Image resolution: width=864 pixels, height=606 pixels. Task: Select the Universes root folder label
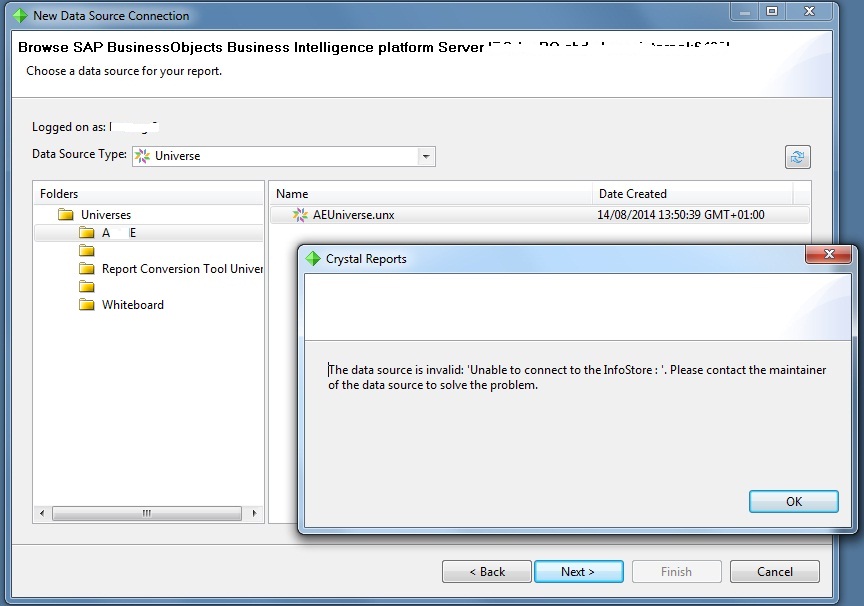[106, 215]
